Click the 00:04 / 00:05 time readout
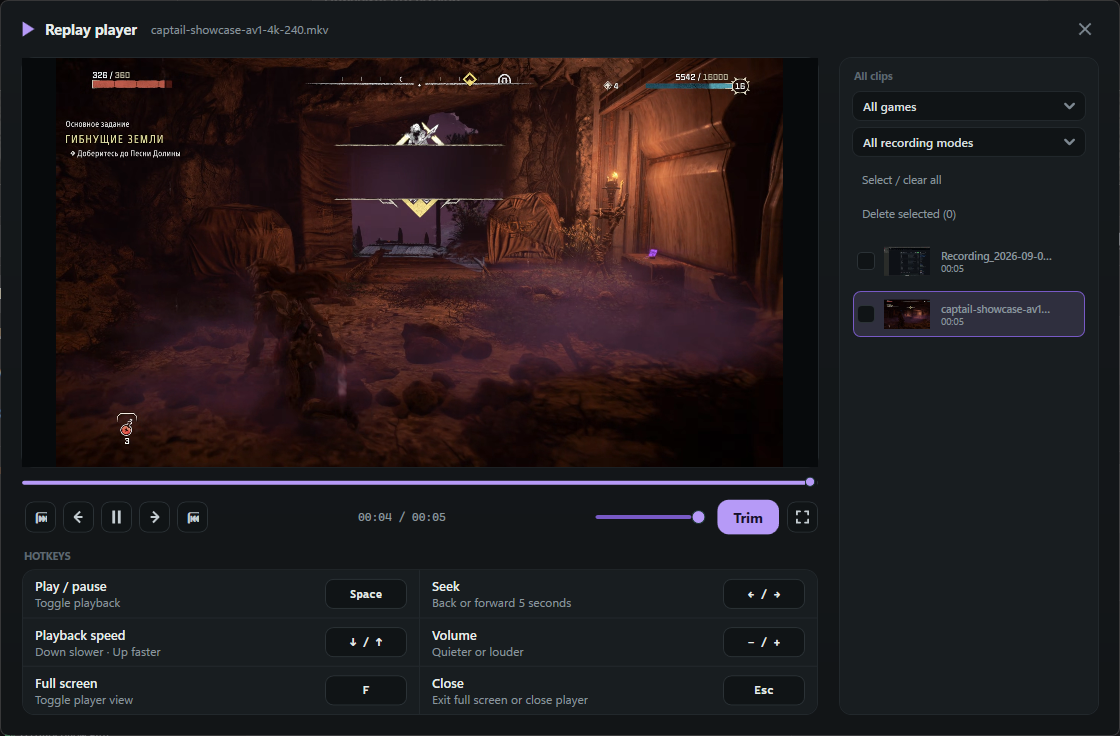 tap(401, 517)
